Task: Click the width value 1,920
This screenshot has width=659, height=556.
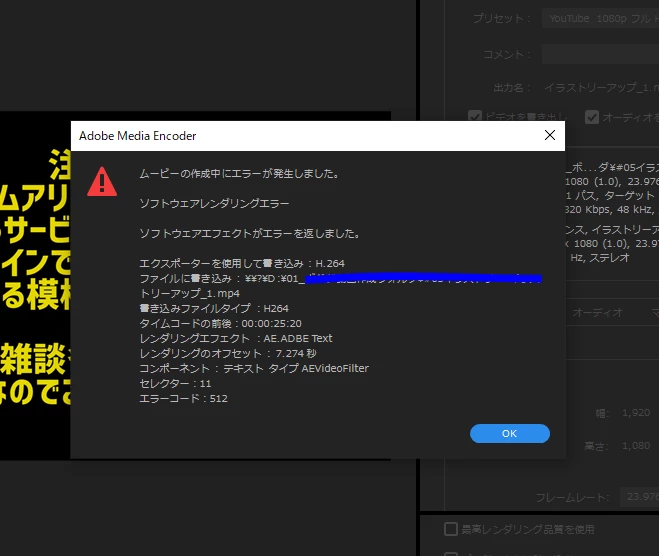Action: pos(636,413)
